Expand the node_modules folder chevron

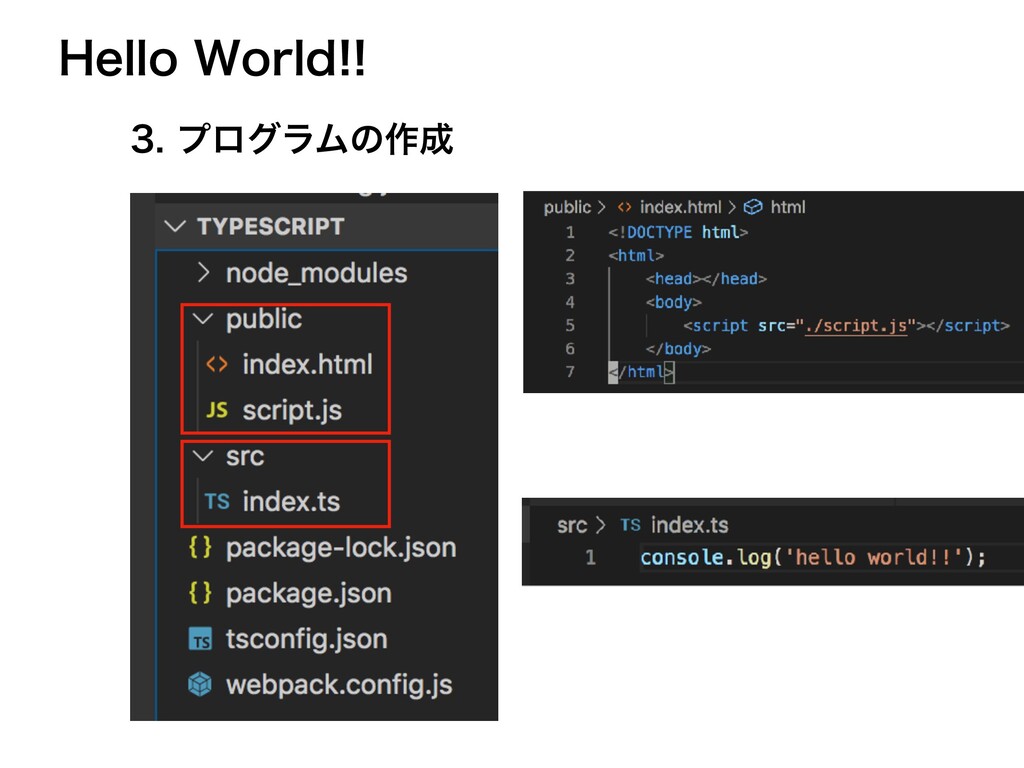pos(203,273)
